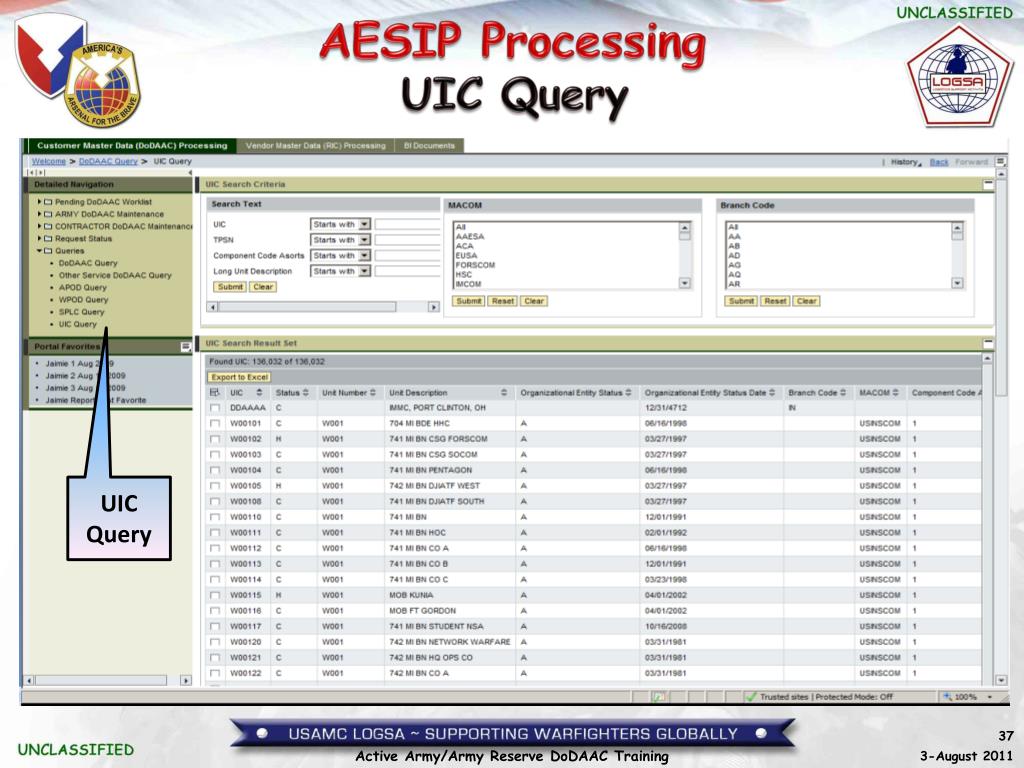Clear the MACOM selection
Viewport: 1024px width, 768px height.
click(534, 301)
